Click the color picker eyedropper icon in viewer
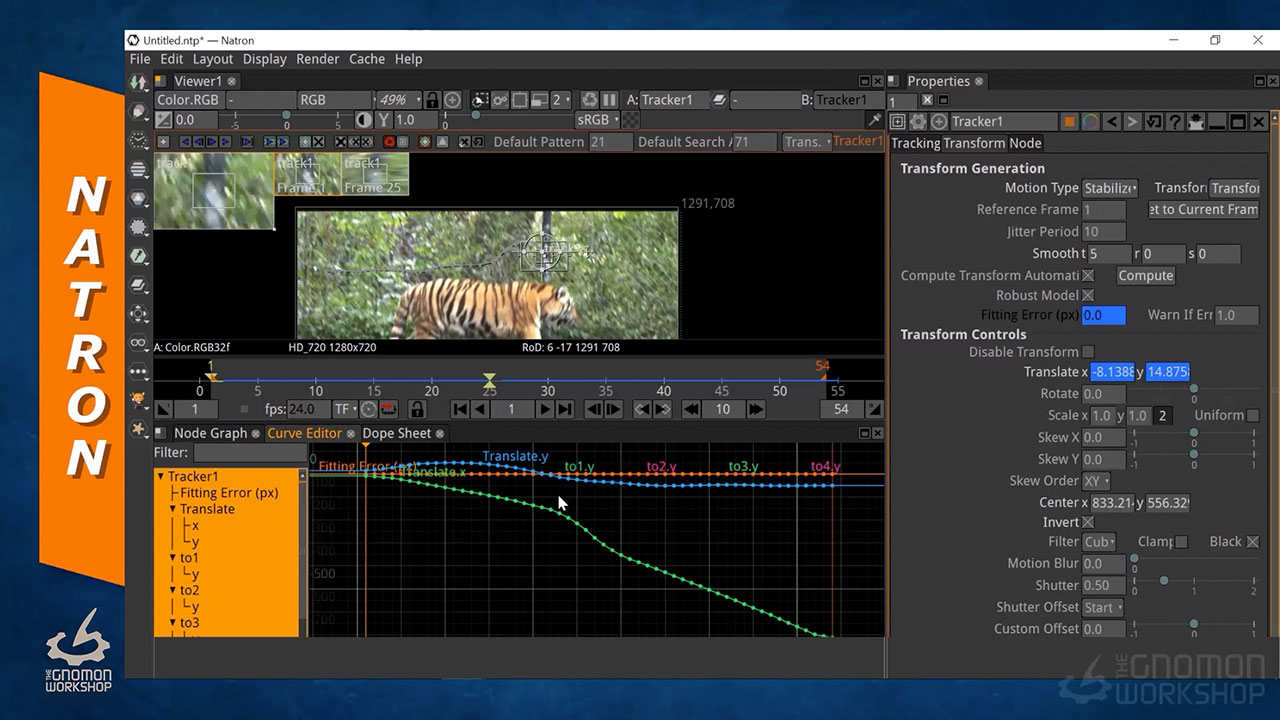 [x=874, y=120]
